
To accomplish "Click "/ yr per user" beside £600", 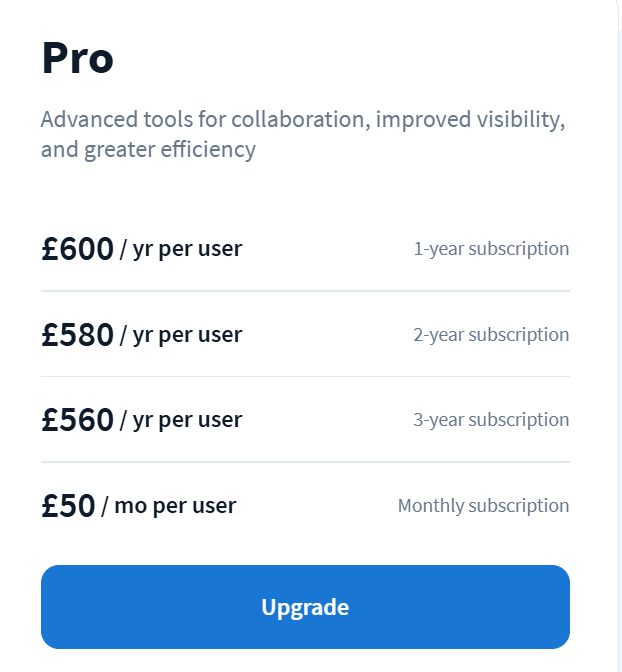I will click(x=181, y=249).
